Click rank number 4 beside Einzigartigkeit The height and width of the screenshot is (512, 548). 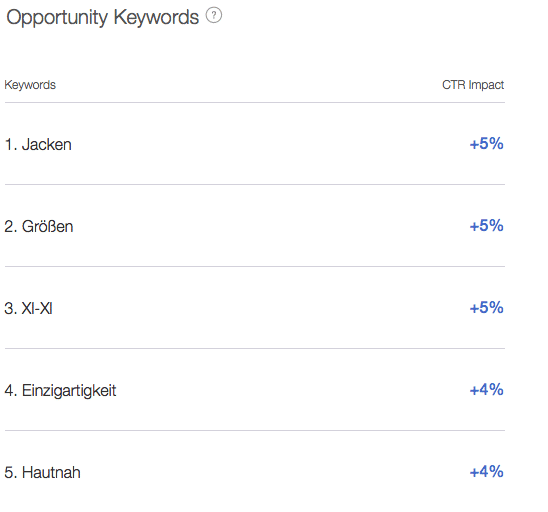pyautogui.click(x=11, y=390)
